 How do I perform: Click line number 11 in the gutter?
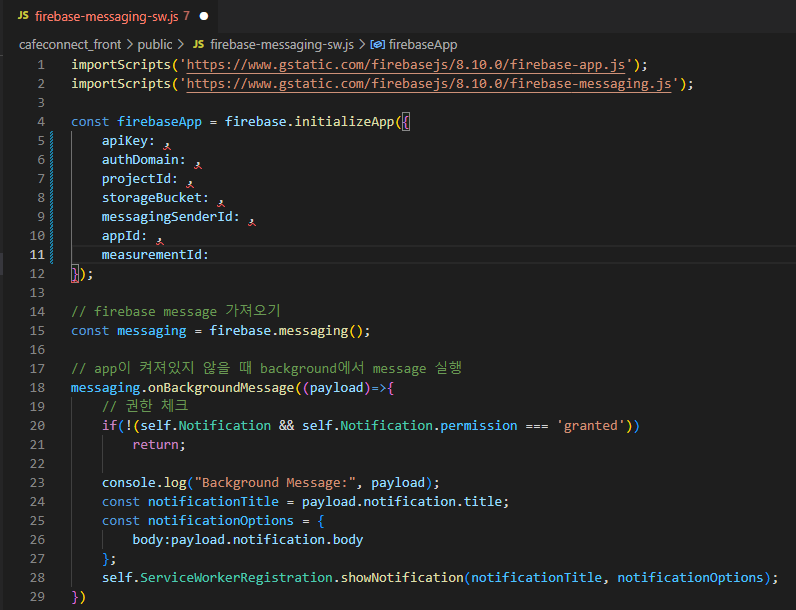coord(37,255)
